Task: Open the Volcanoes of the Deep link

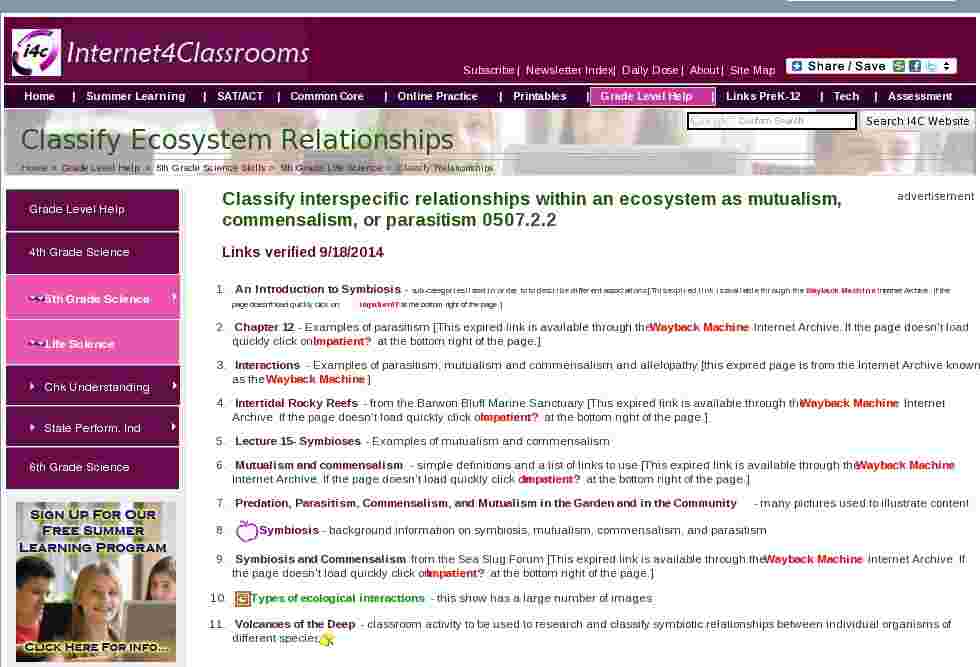Action: click(x=295, y=624)
